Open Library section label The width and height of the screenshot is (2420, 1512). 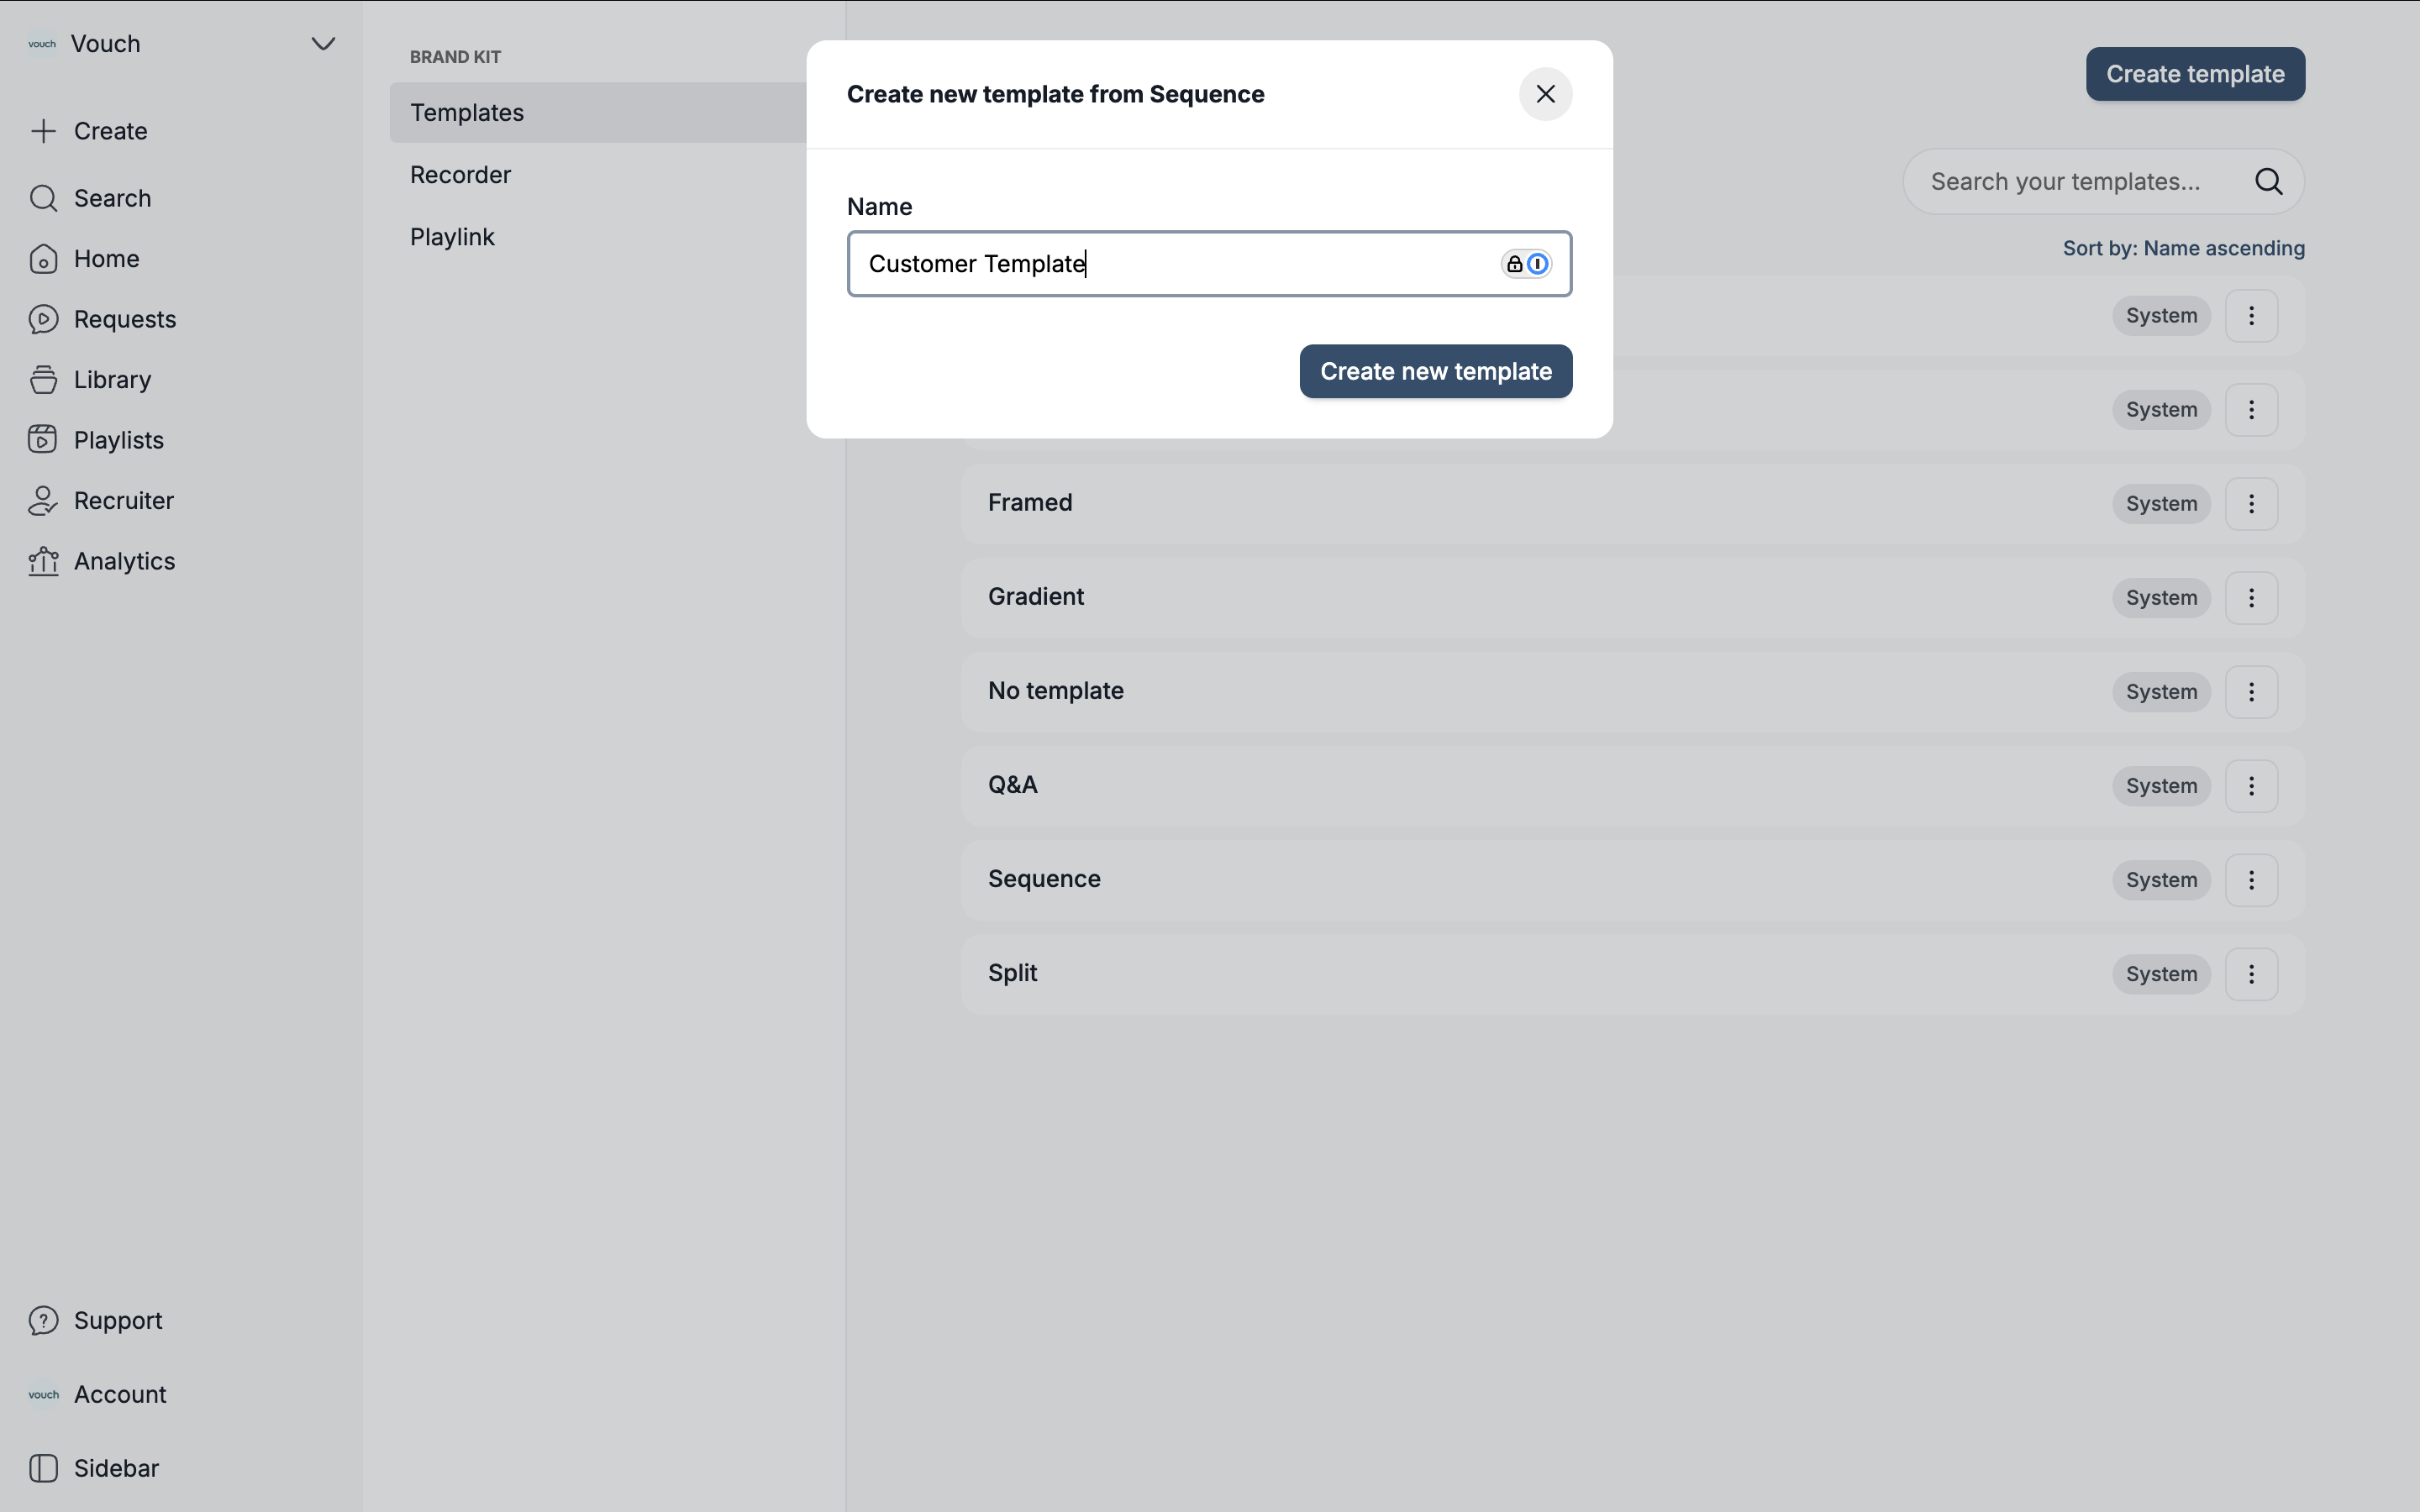112,380
